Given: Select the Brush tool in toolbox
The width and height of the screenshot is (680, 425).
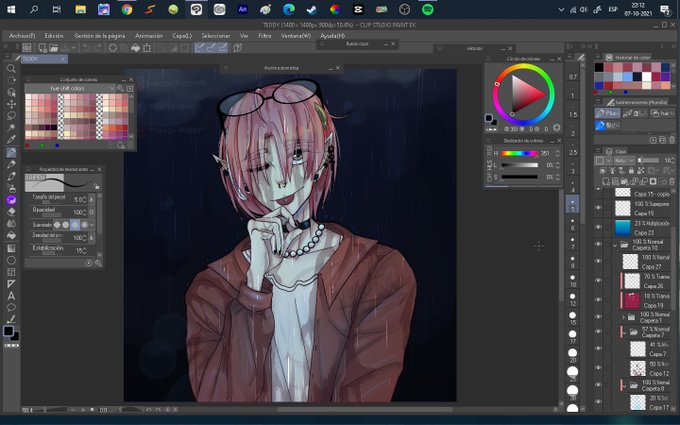Looking at the screenshot, I should pos(11,176).
